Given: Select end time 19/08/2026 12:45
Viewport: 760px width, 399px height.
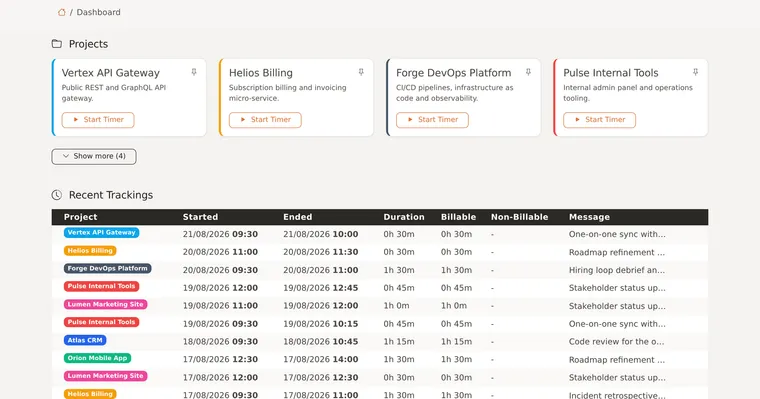Looking at the screenshot, I should click(320, 288).
